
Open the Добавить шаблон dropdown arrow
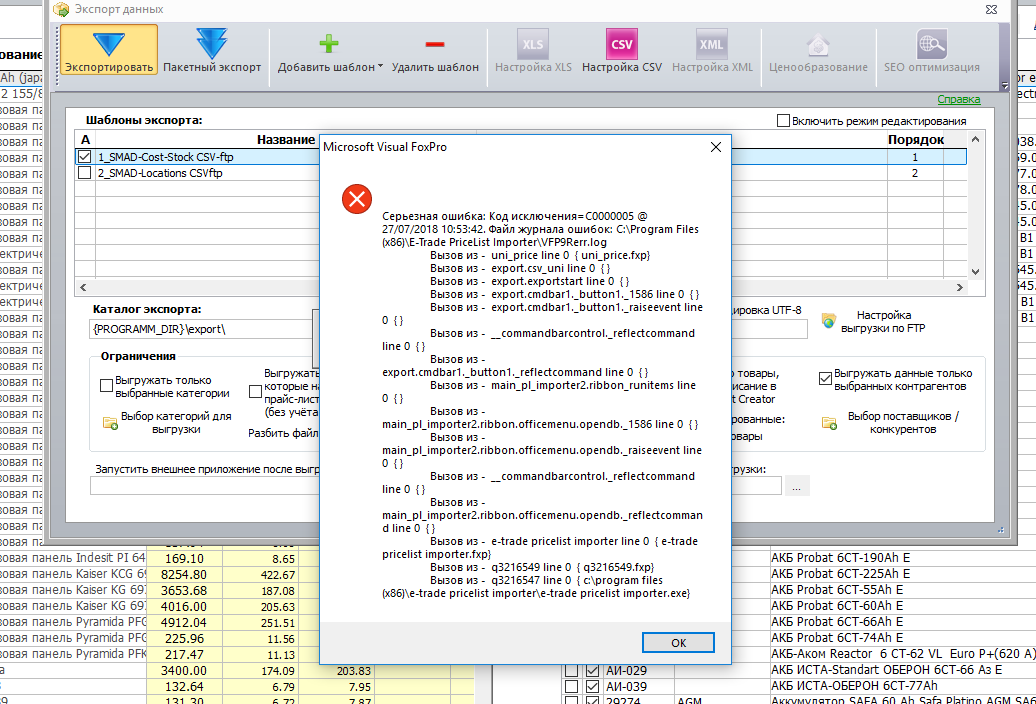click(381, 67)
